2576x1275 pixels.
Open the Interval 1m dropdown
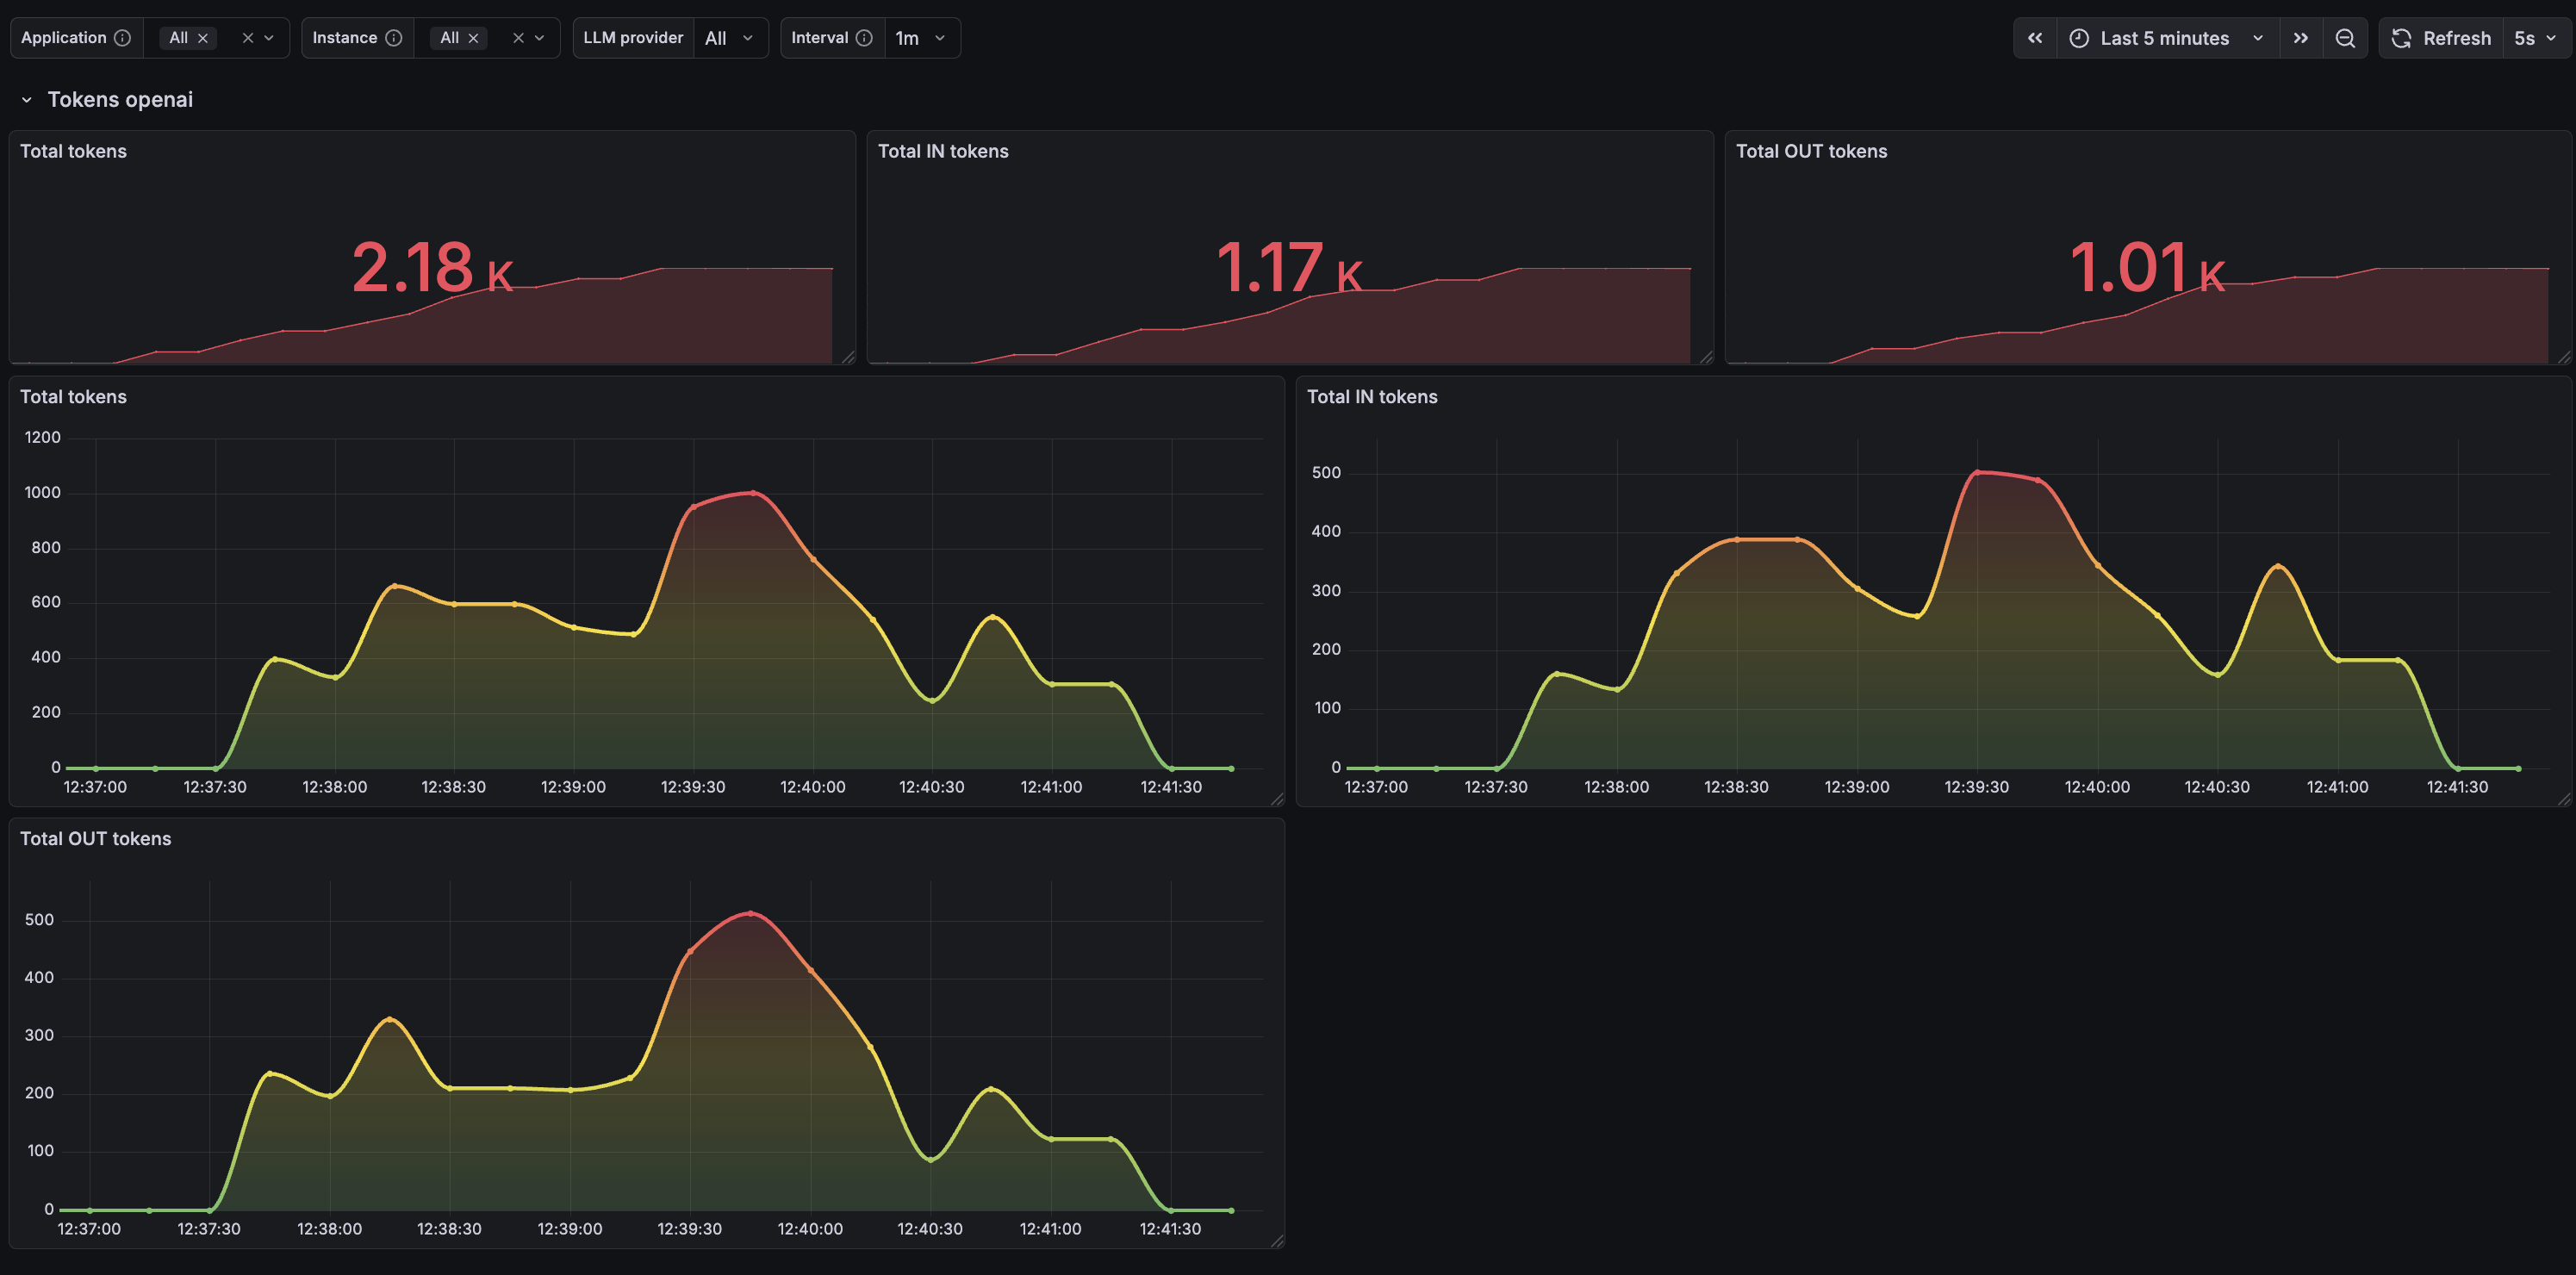pyautogui.click(x=921, y=38)
